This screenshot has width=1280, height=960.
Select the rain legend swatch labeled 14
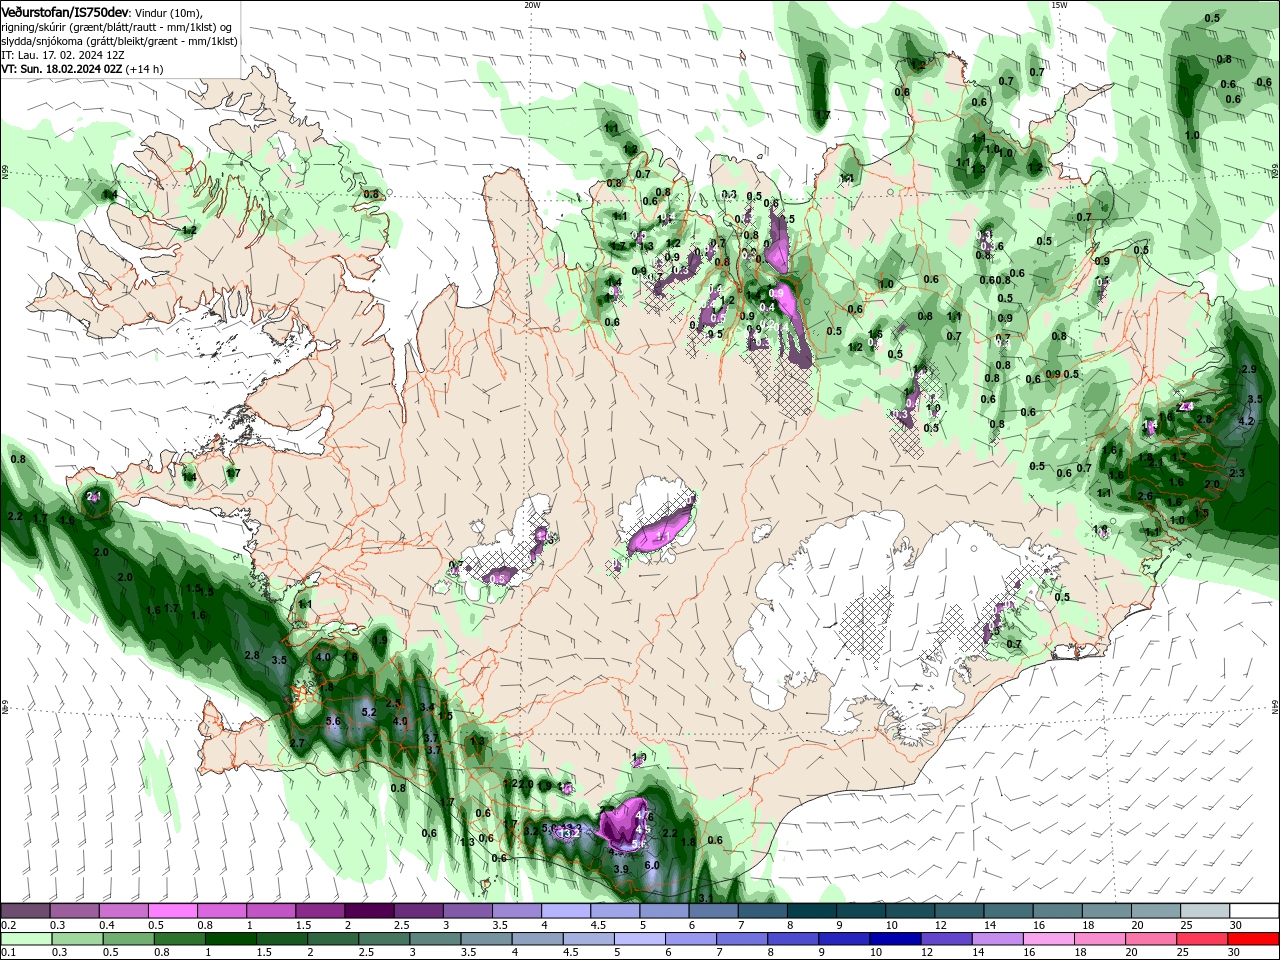click(x=998, y=939)
